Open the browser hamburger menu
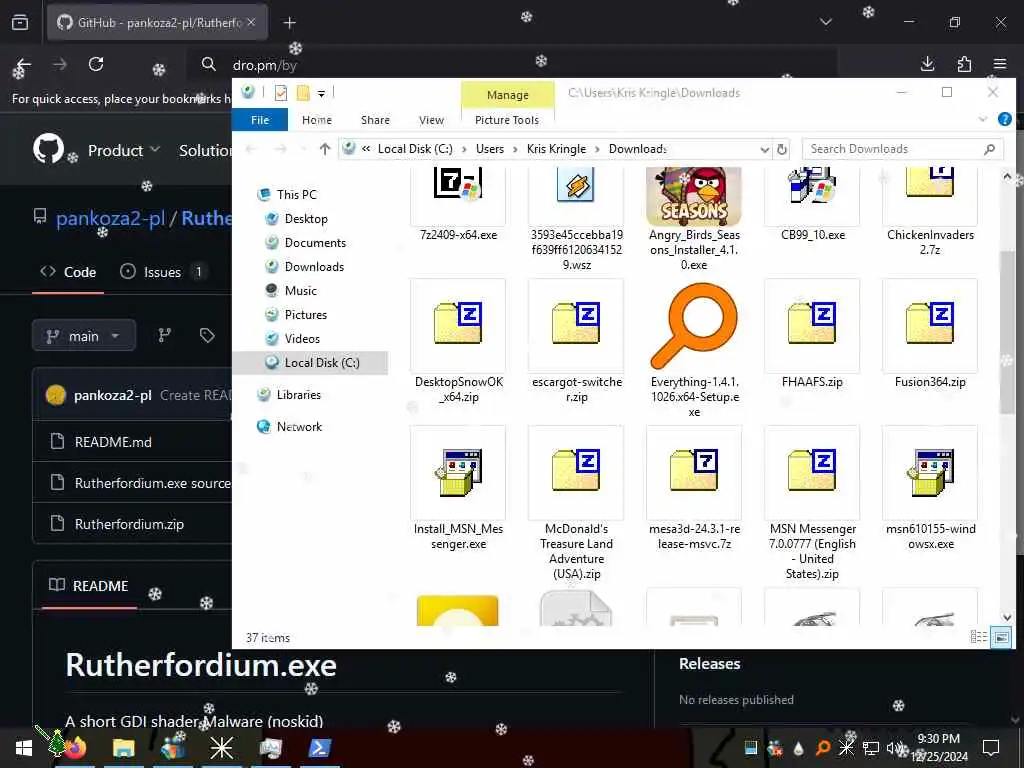This screenshot has height=768, width=1024. tap(1000, 64)
